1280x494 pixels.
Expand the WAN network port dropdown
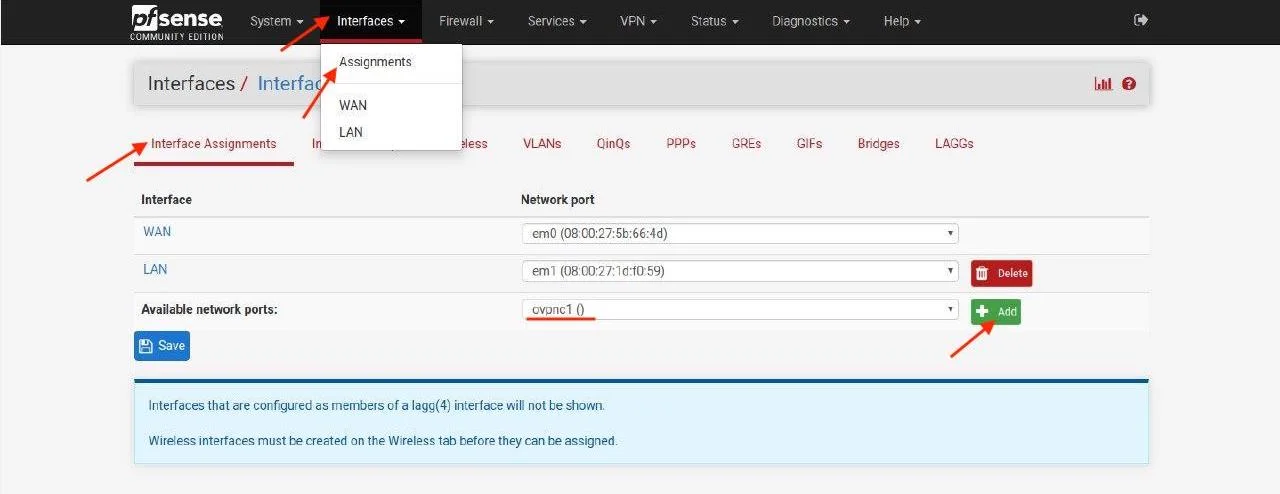[x=739, y=234]
